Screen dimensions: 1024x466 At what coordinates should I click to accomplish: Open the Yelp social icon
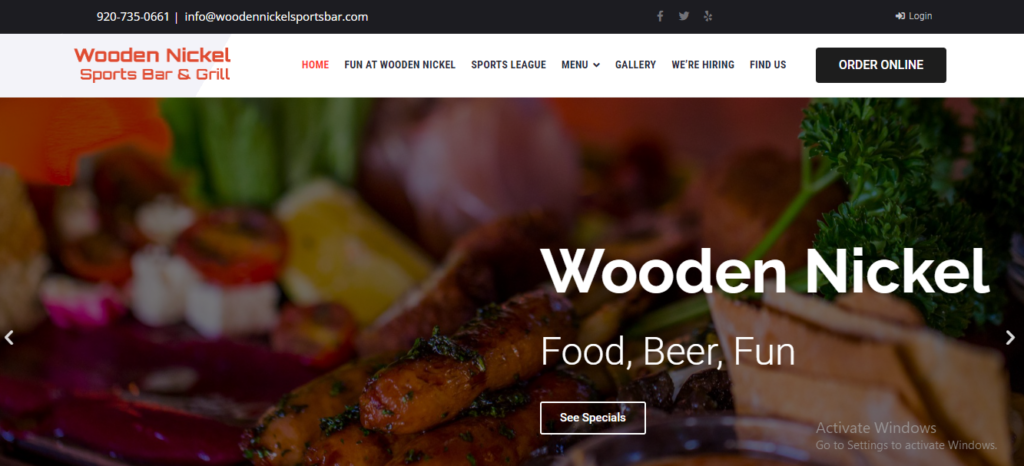(708, 16)
